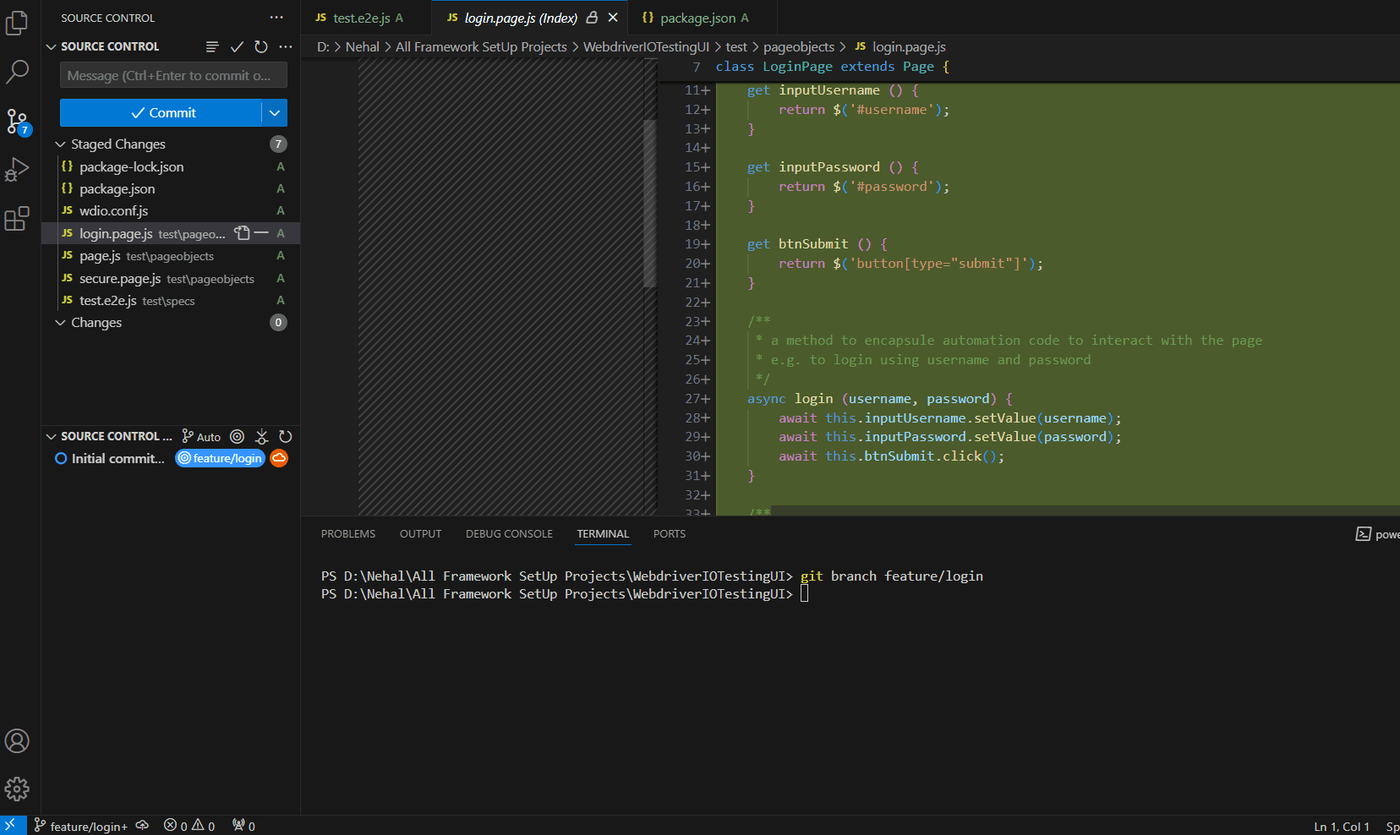Open the Run and Debug view

point(17,170)
